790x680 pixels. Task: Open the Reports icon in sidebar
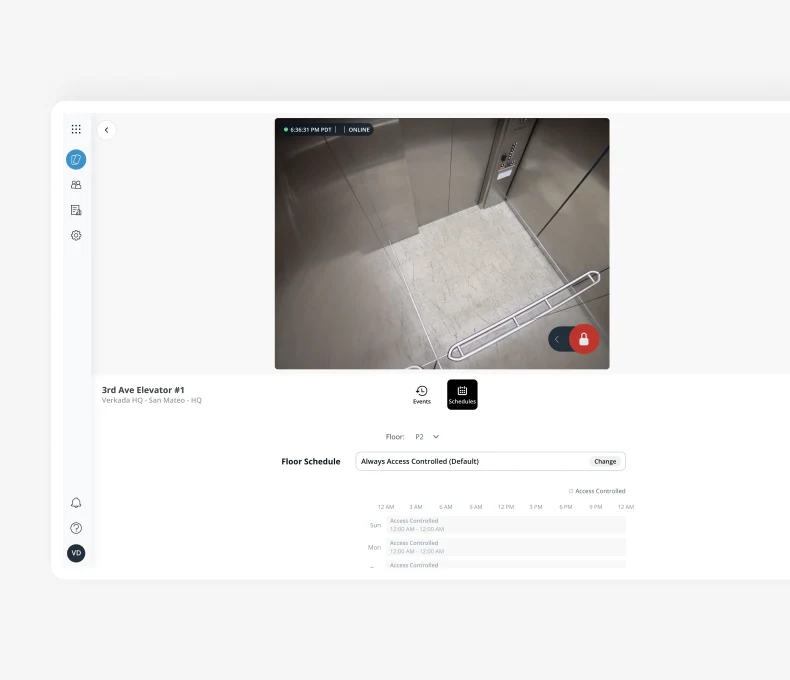click(x=76, y=210)
